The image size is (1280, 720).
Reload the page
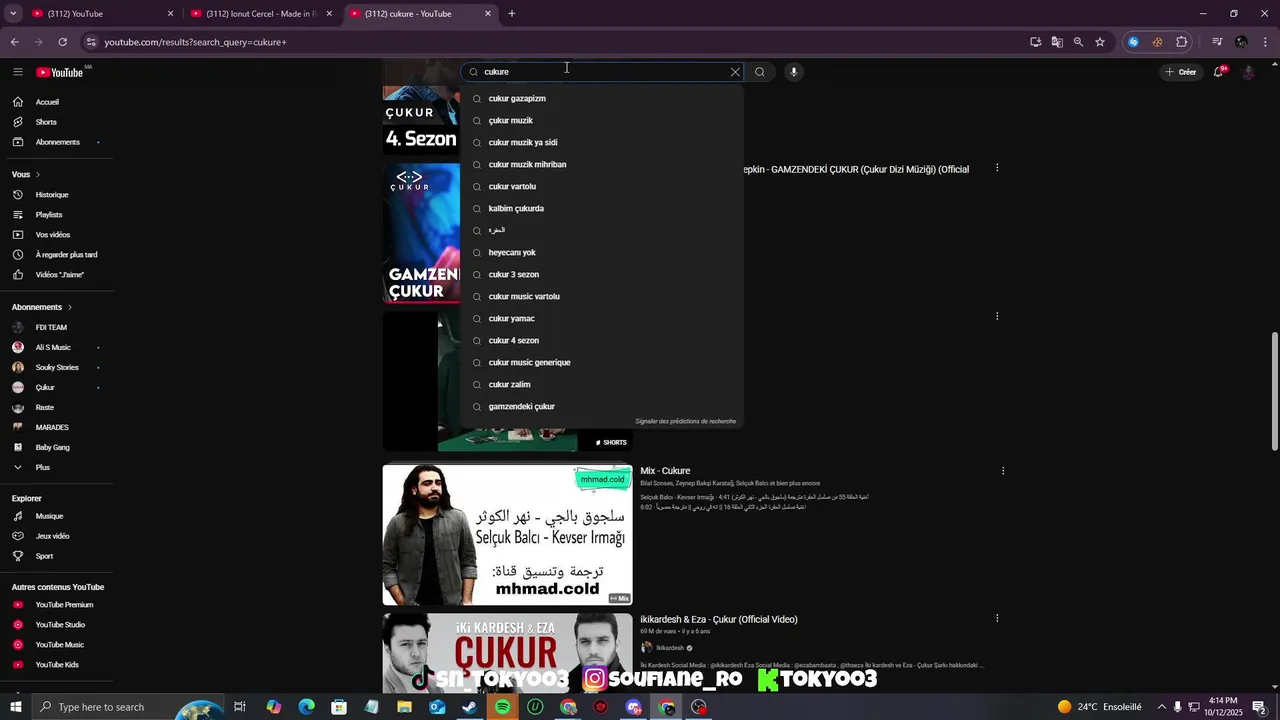tap(62, 42)
